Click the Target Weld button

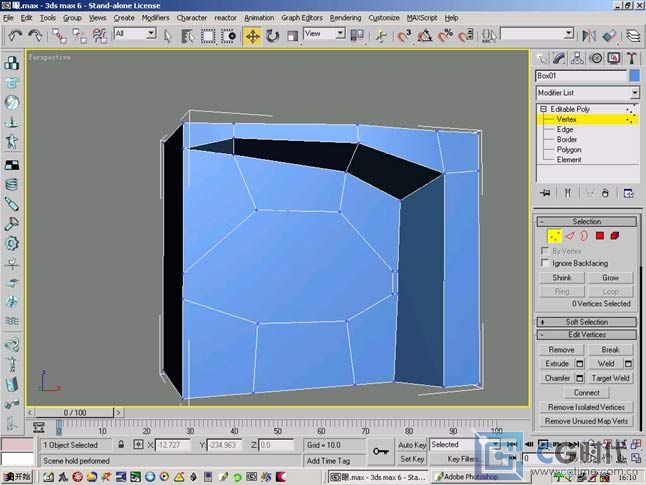(610, 378)
